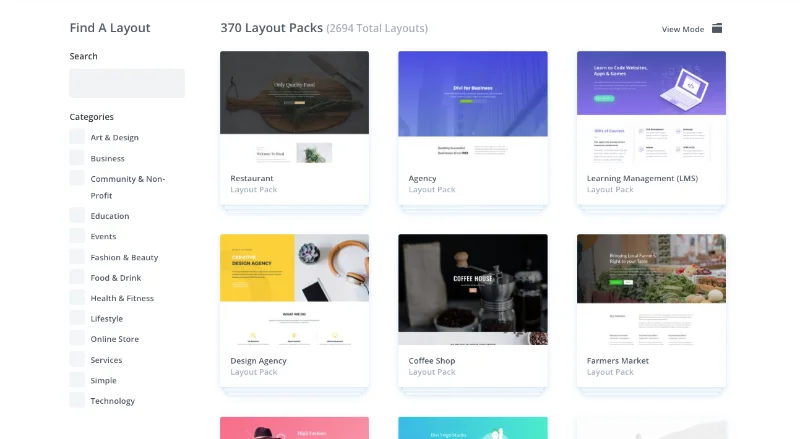Click the Farmers Market title text
This screenshot has height=439, width=800.
tap(617, 361)
